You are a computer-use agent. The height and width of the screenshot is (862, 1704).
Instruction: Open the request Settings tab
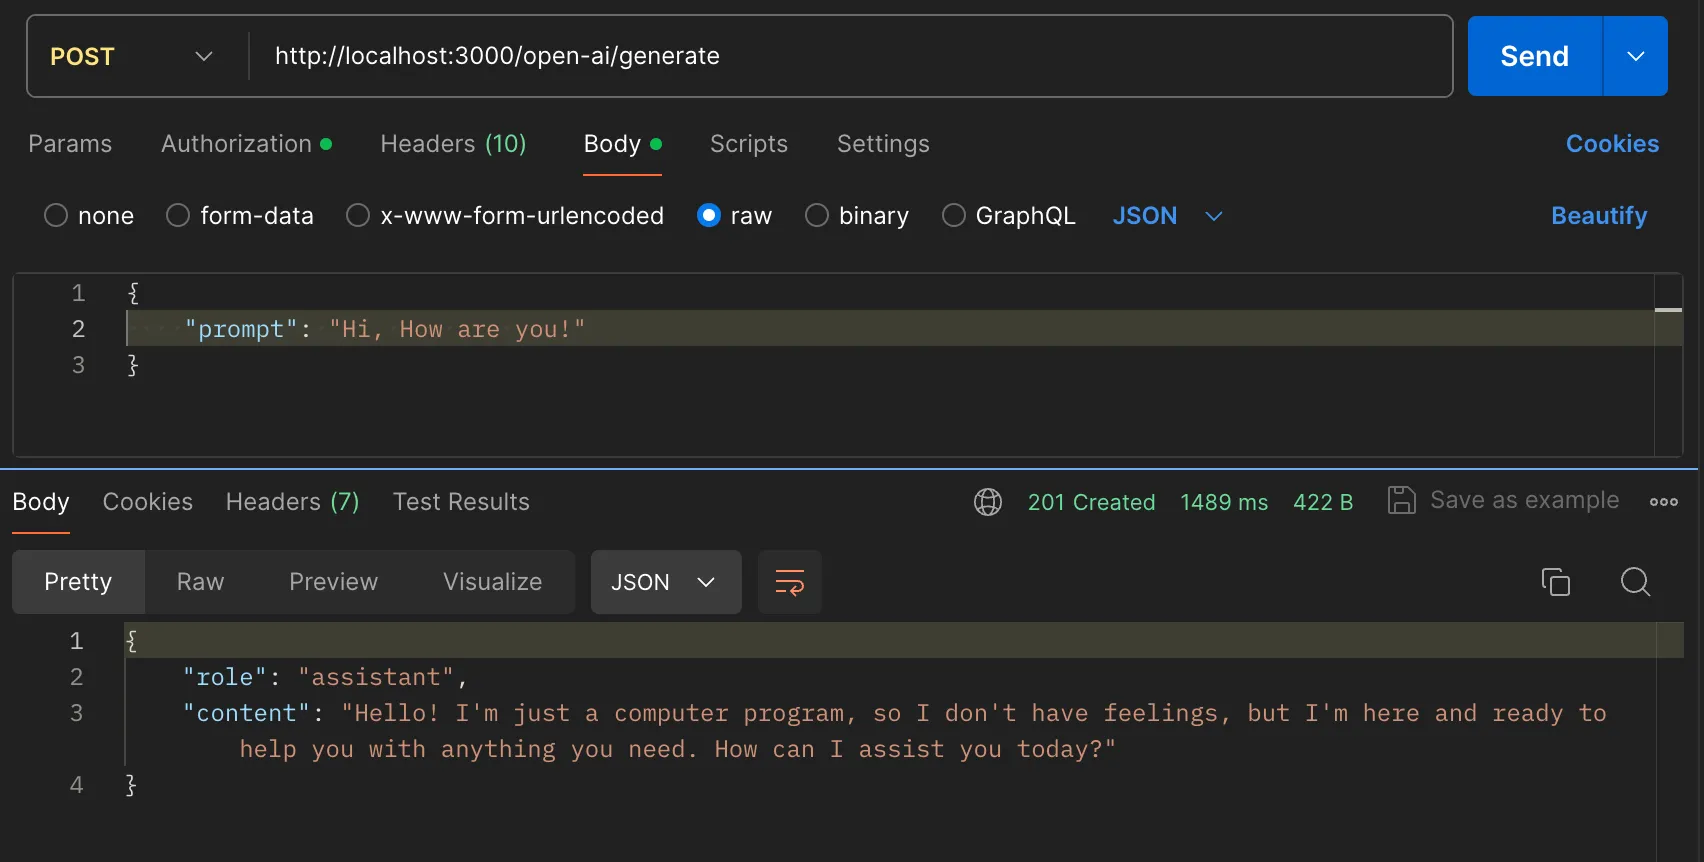point(883,144)
